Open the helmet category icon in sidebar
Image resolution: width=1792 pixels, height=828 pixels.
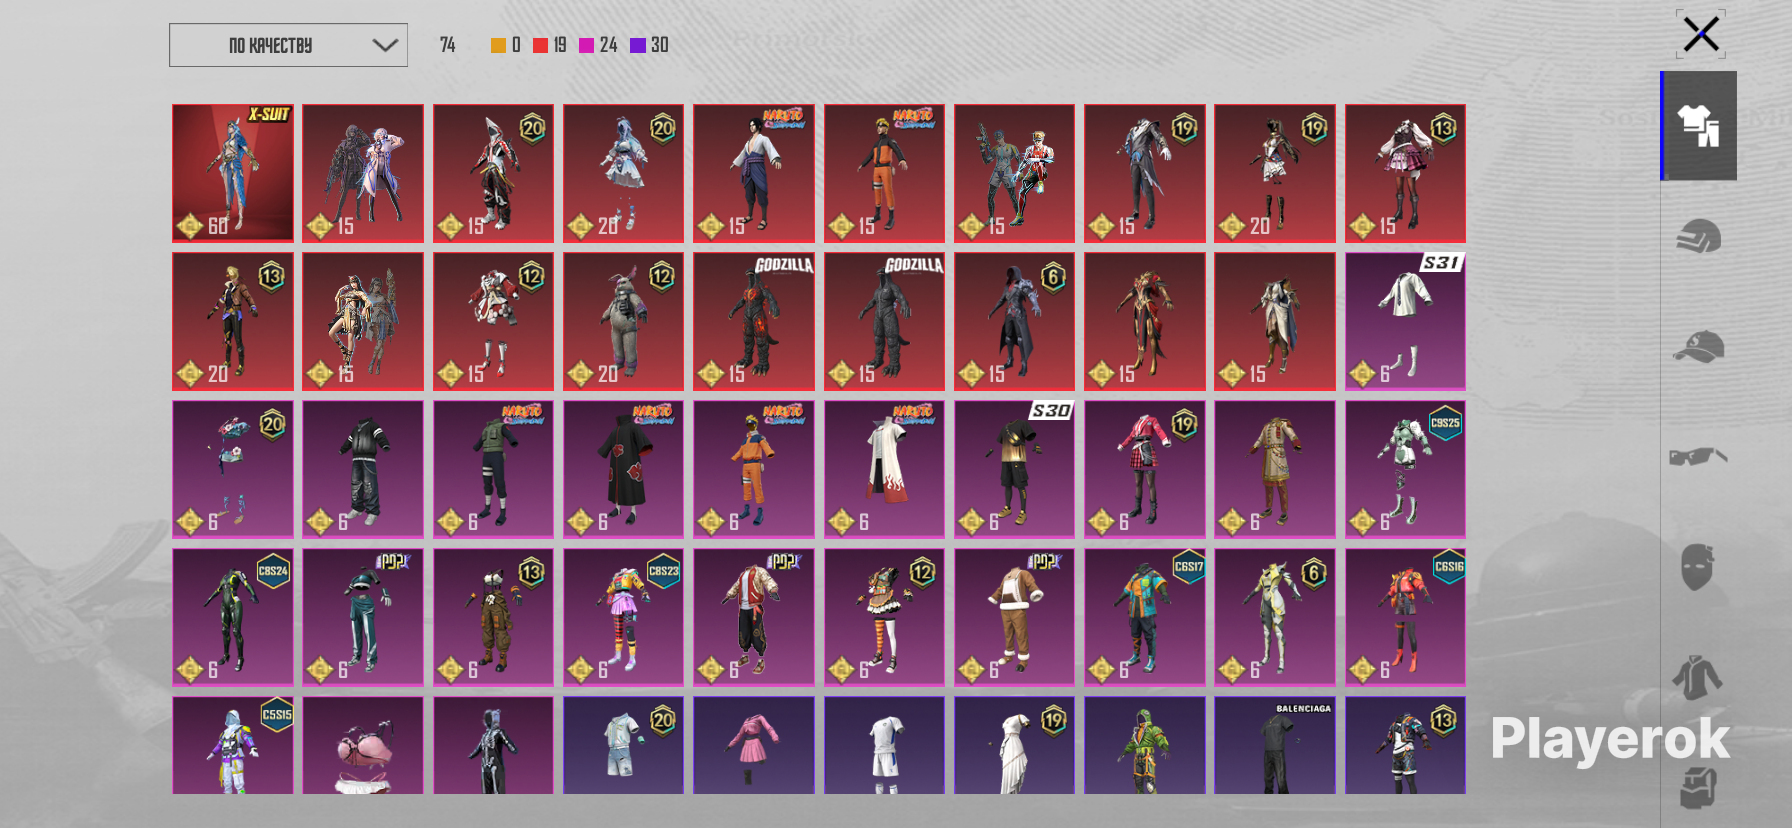tap(1699, 237)
